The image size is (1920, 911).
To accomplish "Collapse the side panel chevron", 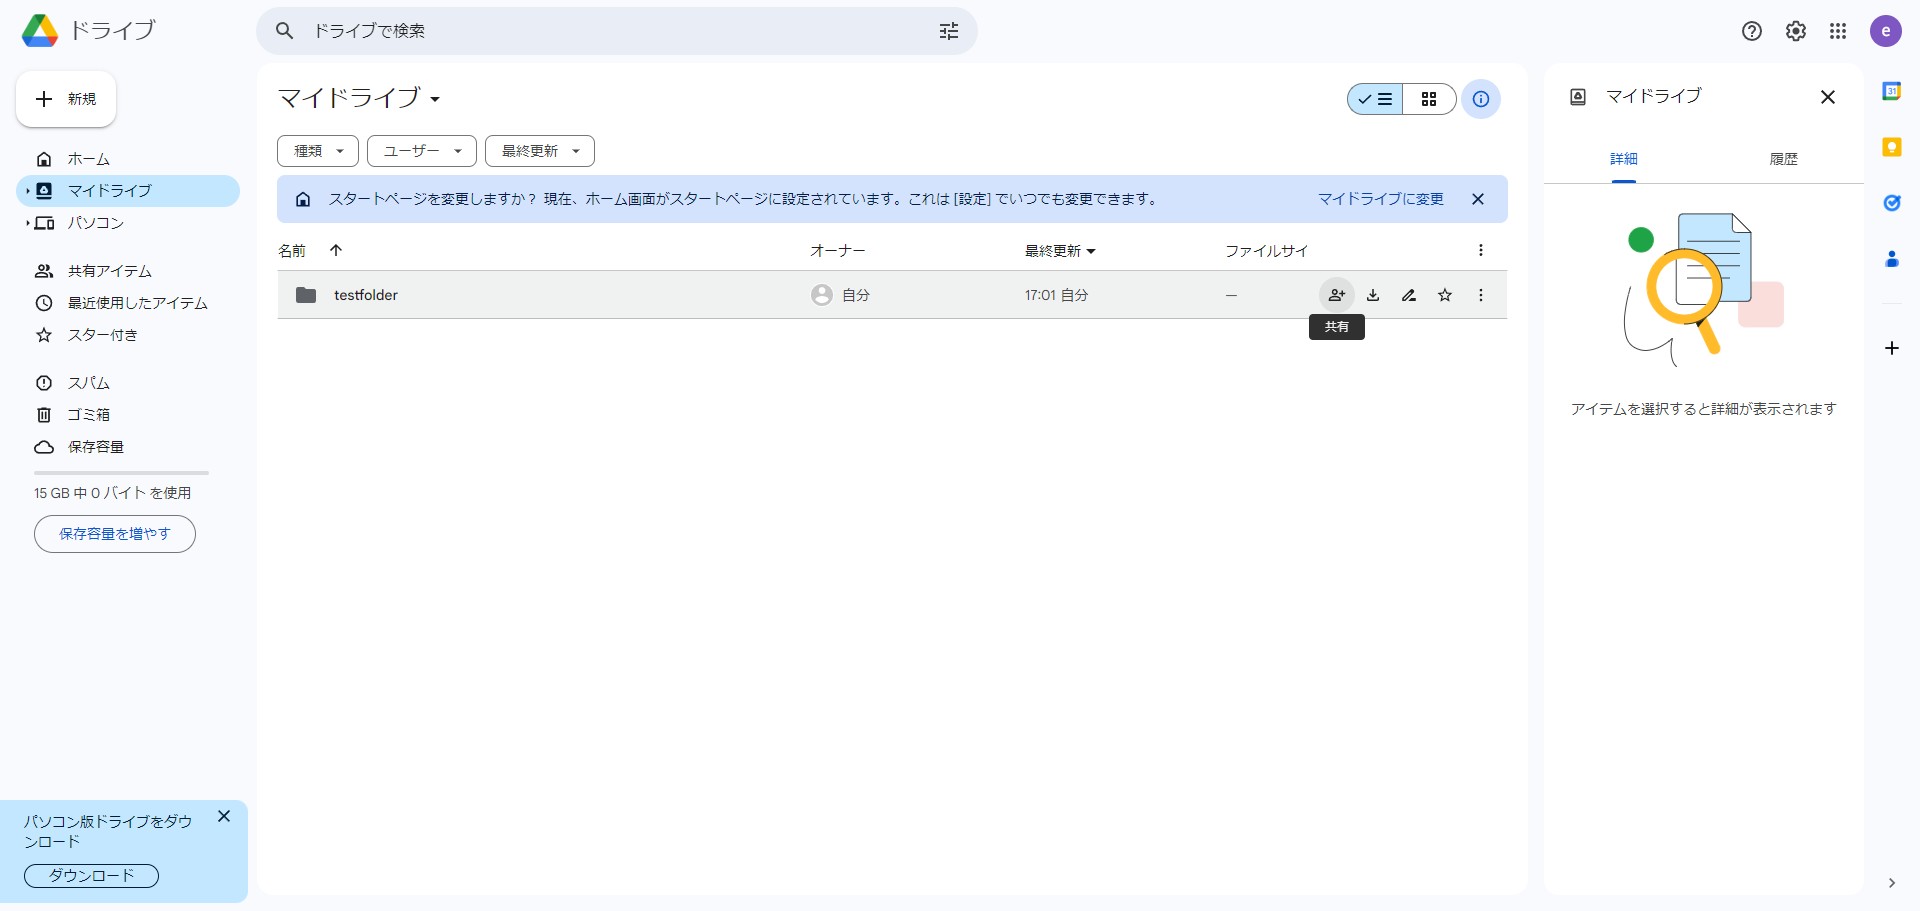I will (1891, 883).
